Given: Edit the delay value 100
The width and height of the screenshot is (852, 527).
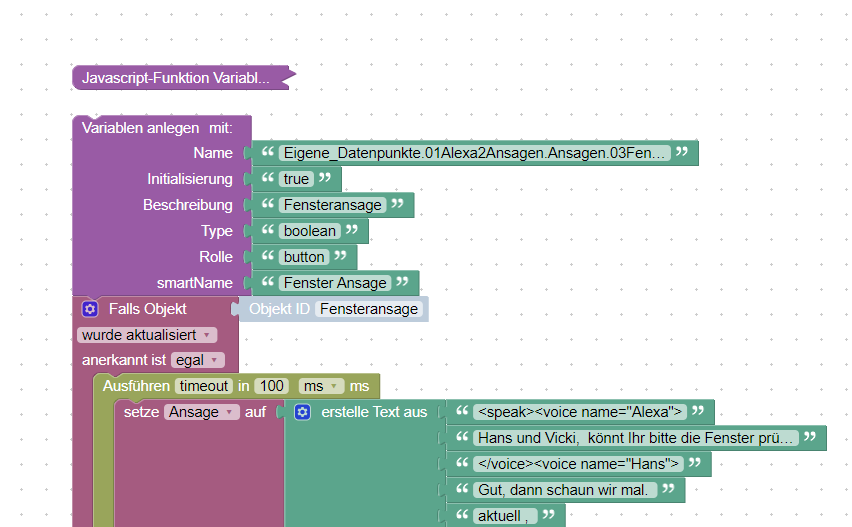Looking at the screenshot, I should (272, 386).
